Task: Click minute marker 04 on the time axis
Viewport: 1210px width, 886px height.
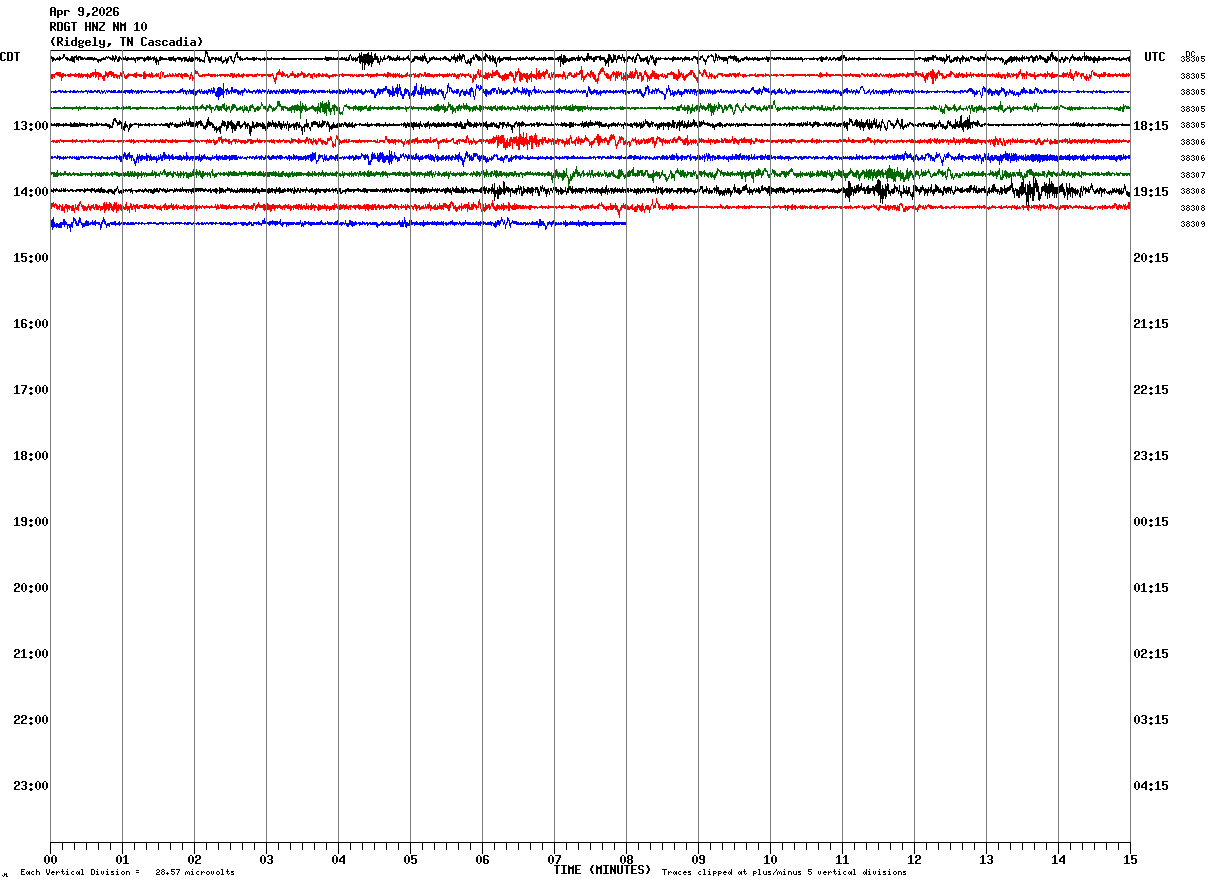Action: pyautogui.click(x=338, y=859)
